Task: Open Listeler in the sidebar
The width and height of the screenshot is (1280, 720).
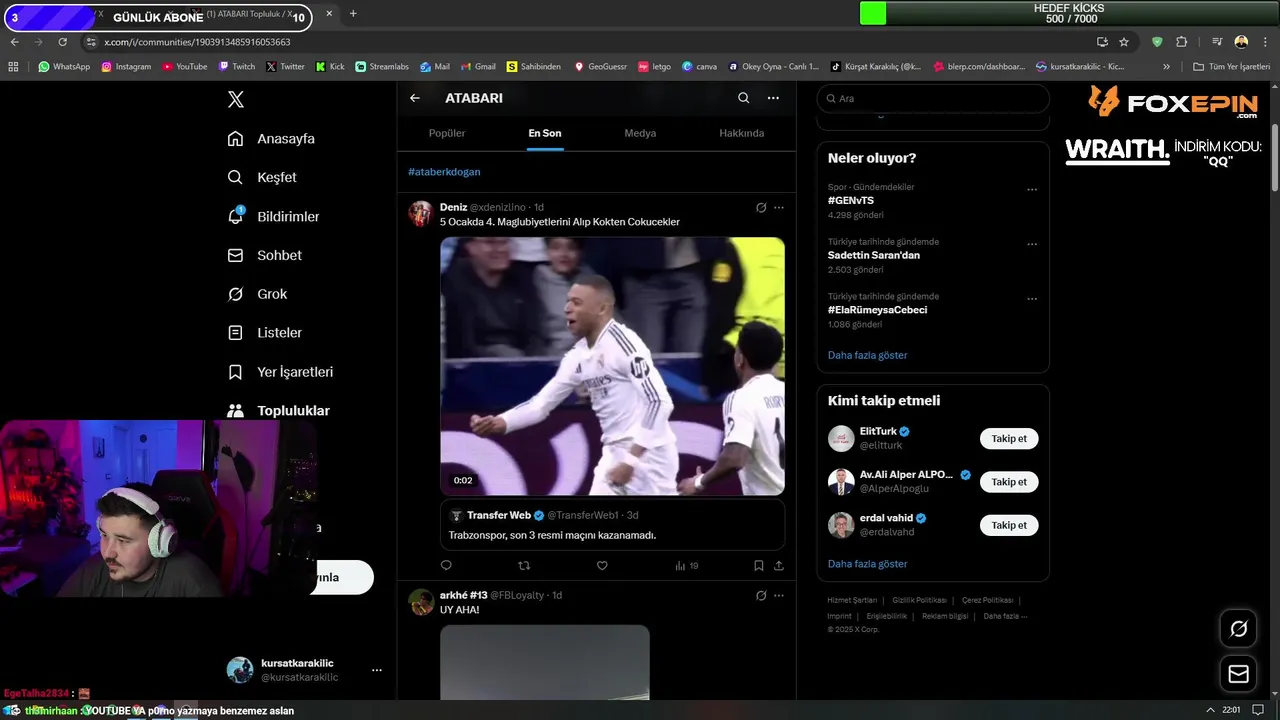Action: pyautogui.click(x=264, y=333)
